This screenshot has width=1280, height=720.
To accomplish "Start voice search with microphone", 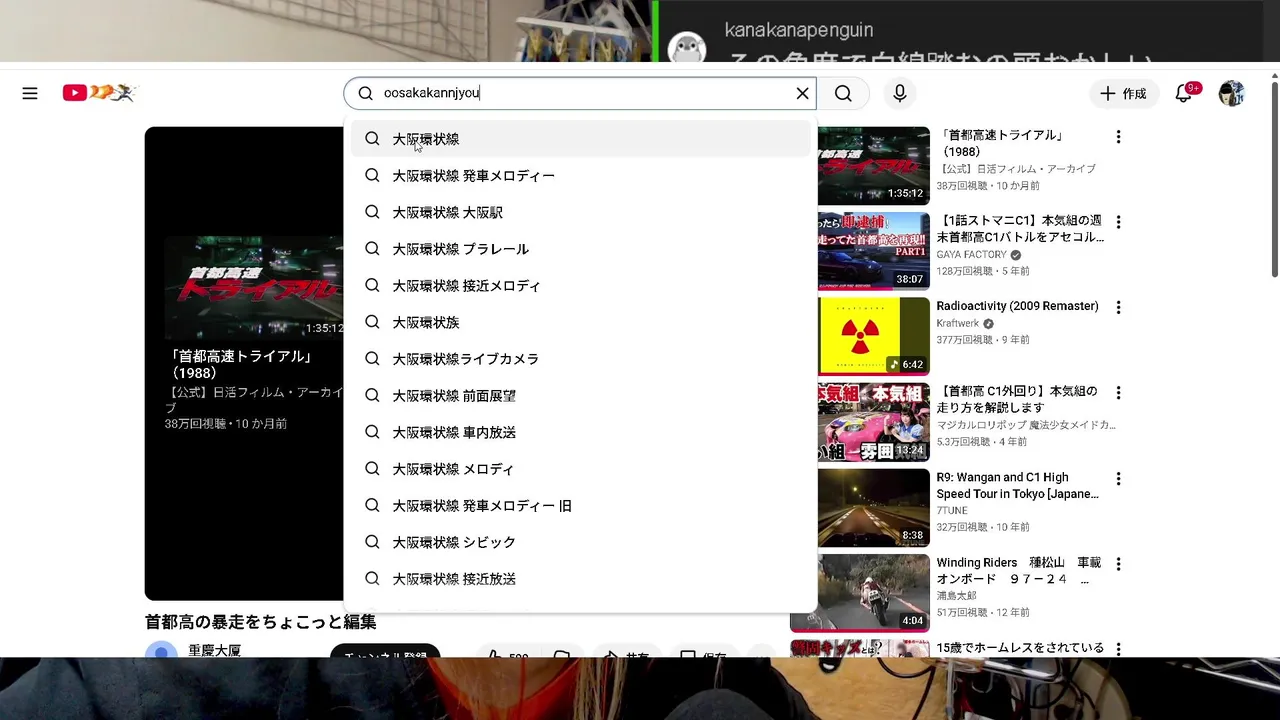I will click(x=900, y=93).
